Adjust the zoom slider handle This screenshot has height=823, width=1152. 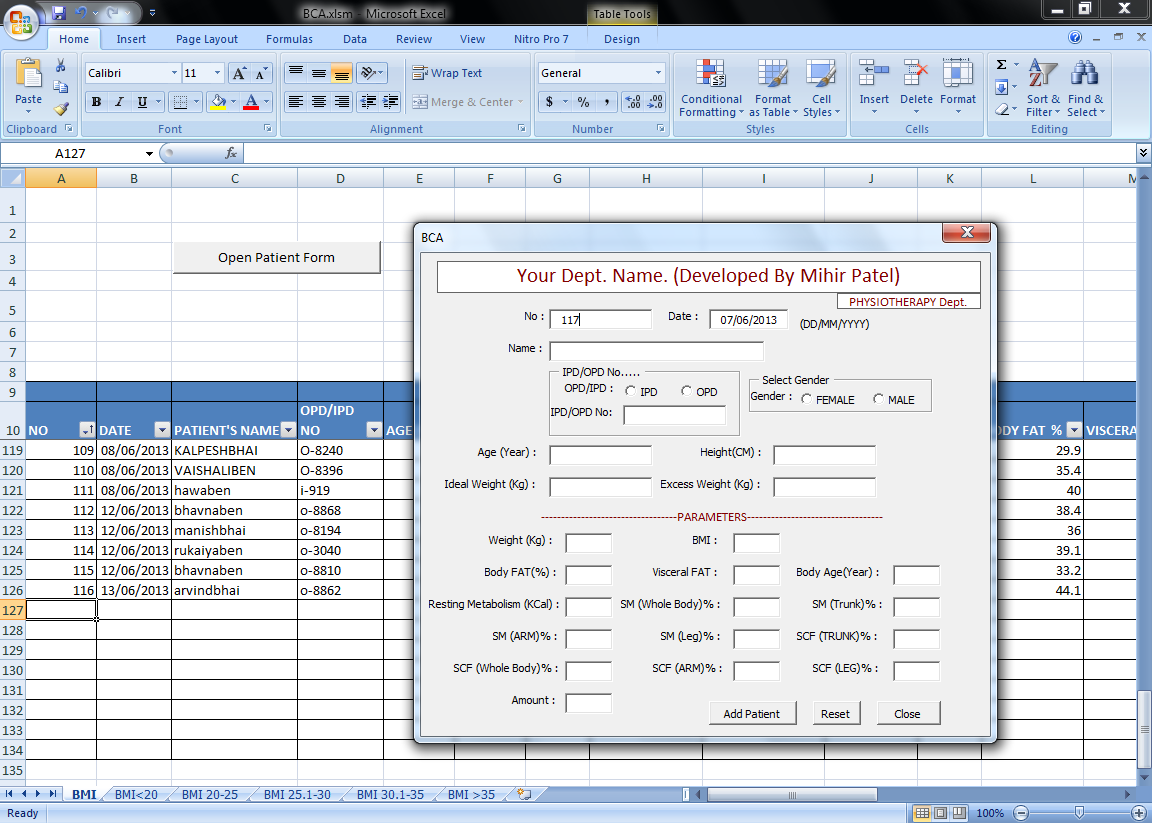1079,813
